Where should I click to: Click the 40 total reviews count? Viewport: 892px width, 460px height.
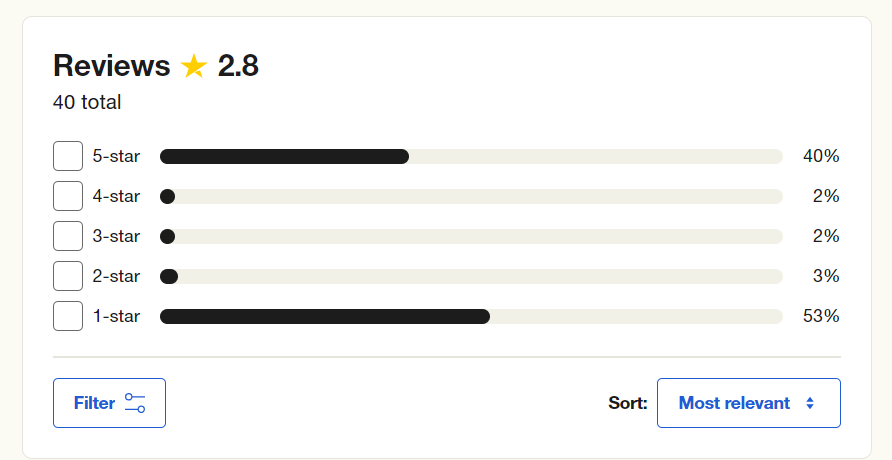click(x=87, y=102)
